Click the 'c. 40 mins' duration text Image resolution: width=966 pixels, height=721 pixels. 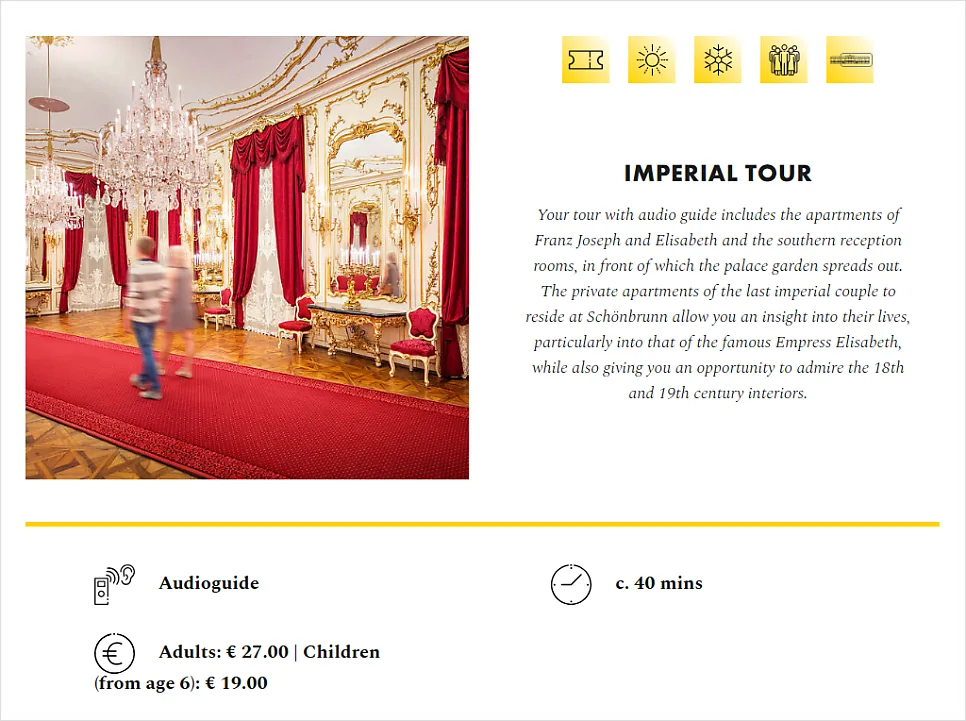658,583
